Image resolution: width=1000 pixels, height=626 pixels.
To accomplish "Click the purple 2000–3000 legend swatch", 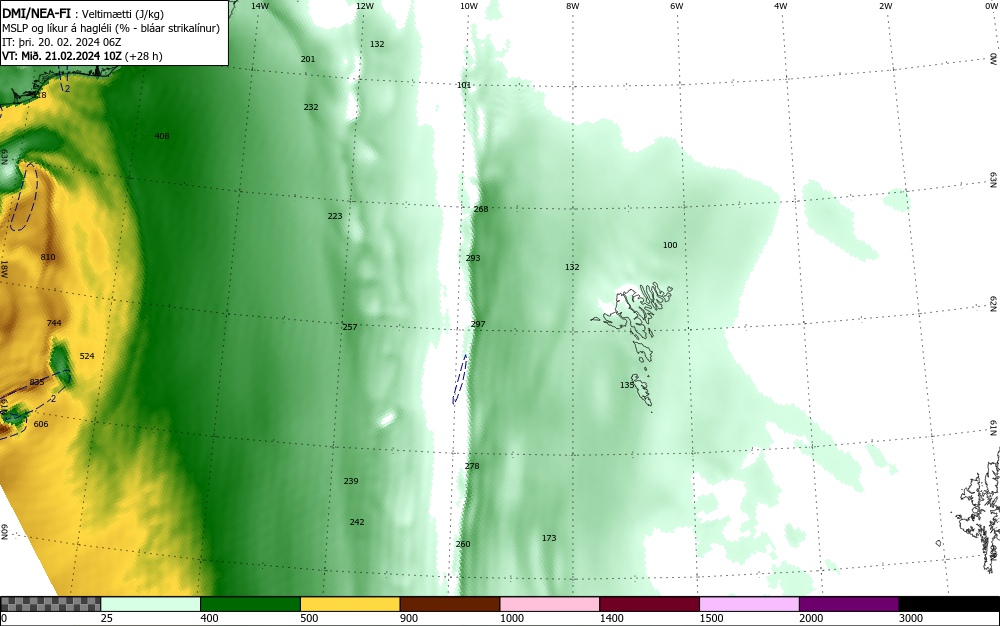I will tap(849, 604).
